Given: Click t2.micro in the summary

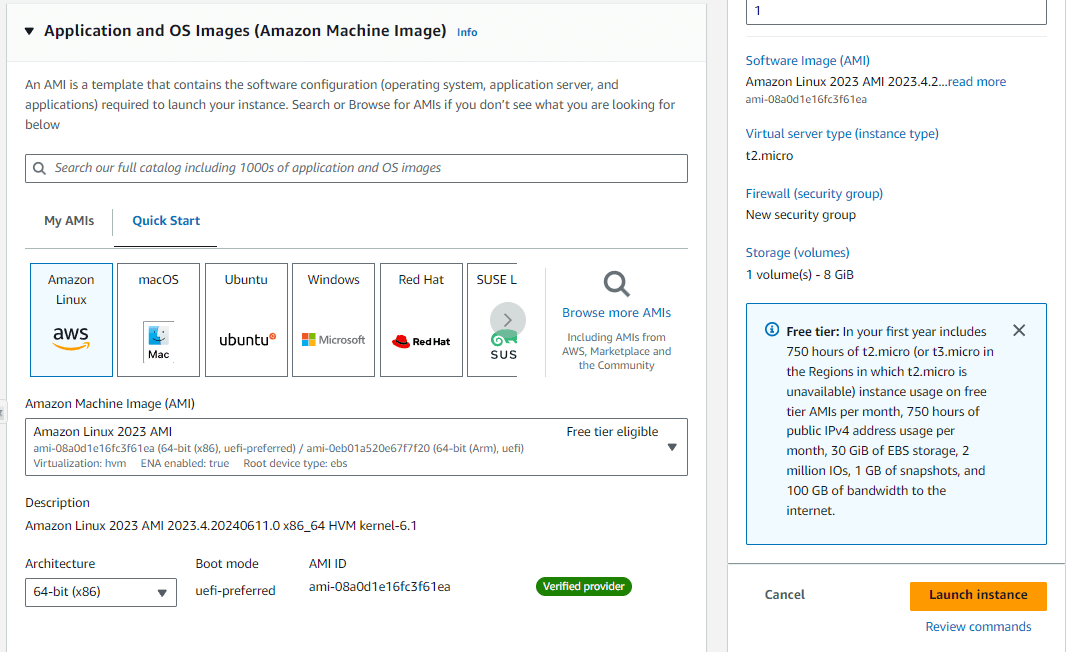Looking at the screenshot, I should coord(769,156).
